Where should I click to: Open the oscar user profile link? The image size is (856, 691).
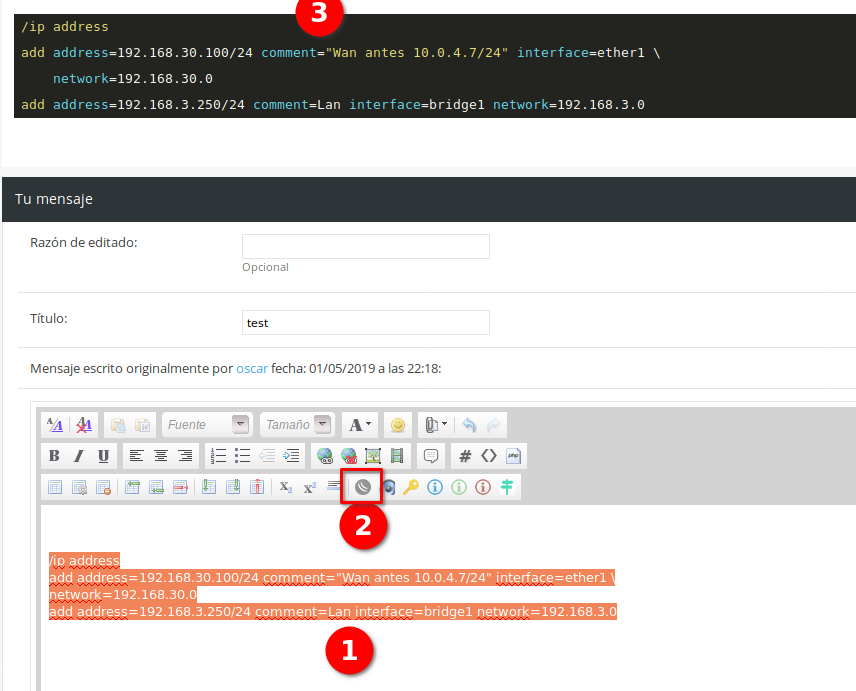[x=252, y=368]
